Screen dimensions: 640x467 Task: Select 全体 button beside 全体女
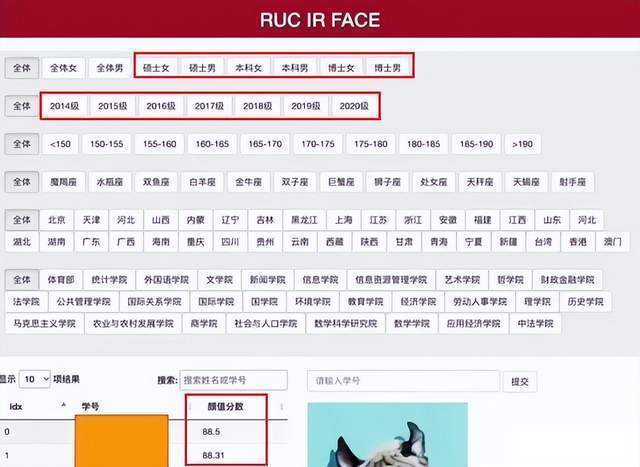click(22, 68)
